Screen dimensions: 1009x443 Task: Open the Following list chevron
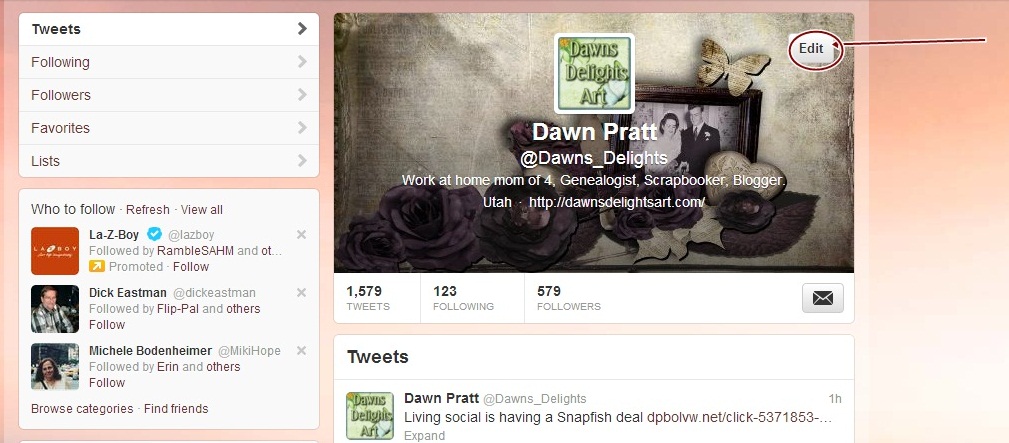[302, 62]
